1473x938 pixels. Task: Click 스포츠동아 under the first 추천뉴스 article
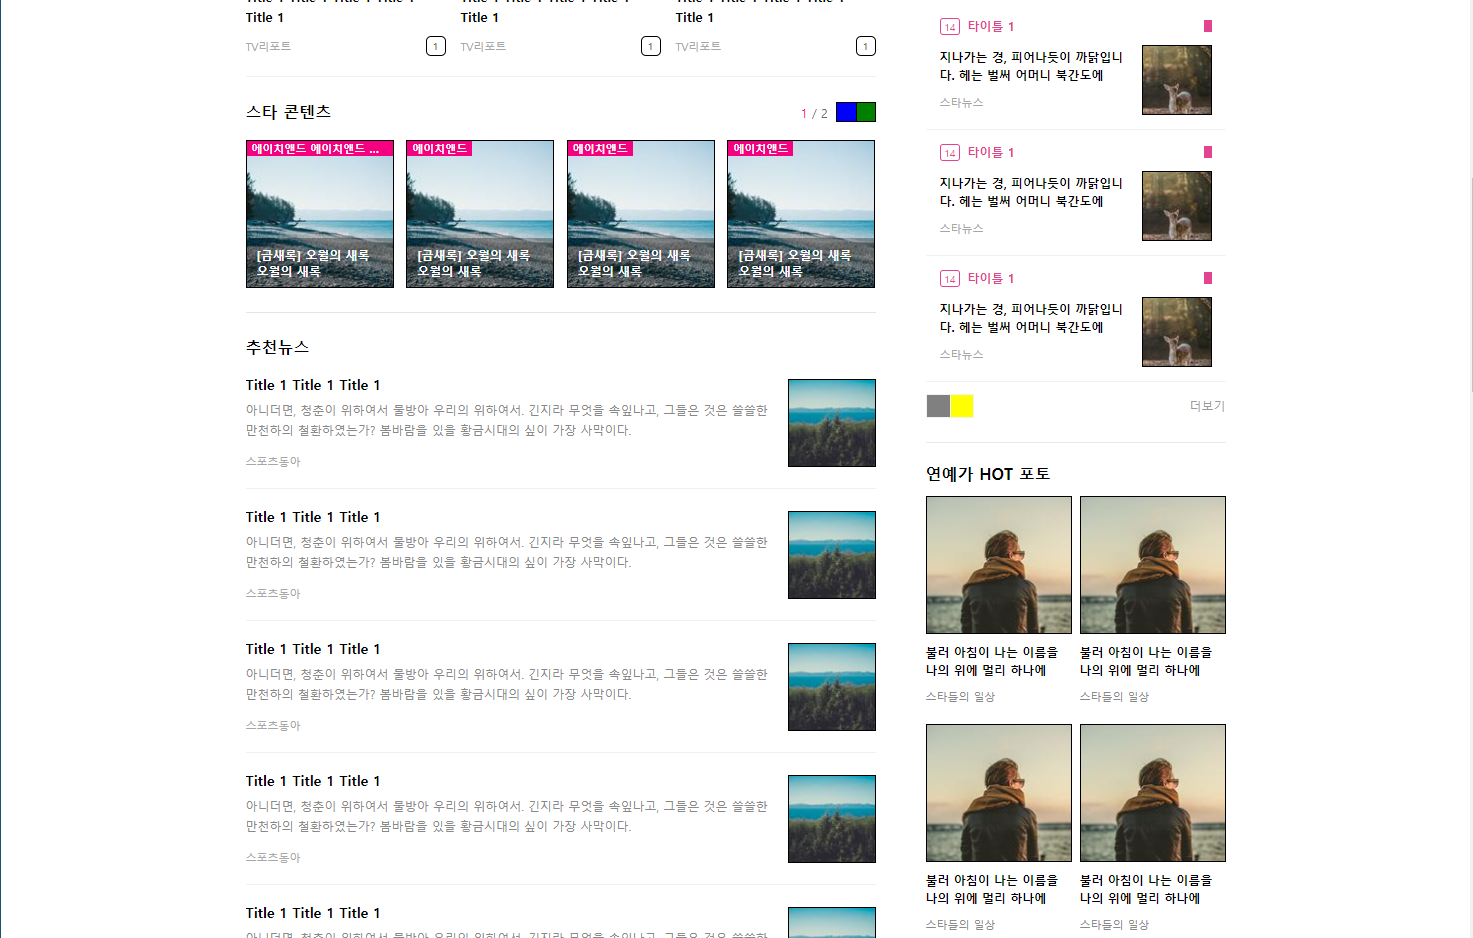coord(273,462)
